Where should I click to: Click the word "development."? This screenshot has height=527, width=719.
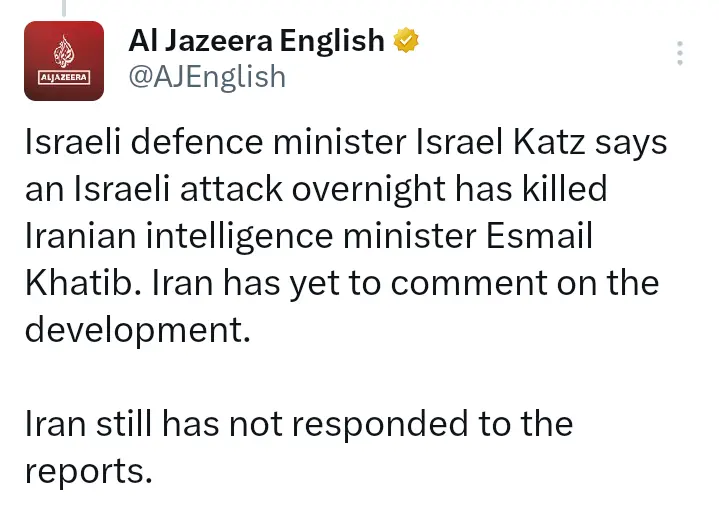point(137,330)
